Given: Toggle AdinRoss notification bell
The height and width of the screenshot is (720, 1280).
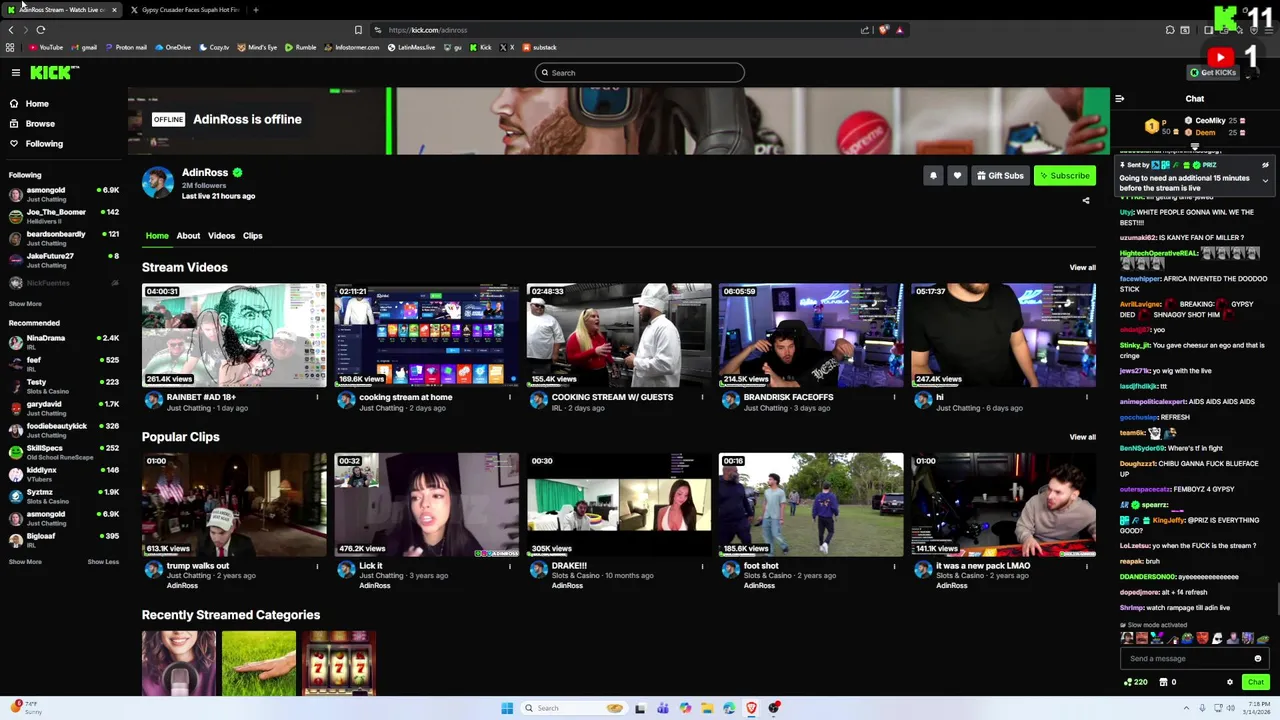Looking at the screenshot, I should tap(933, 176).
